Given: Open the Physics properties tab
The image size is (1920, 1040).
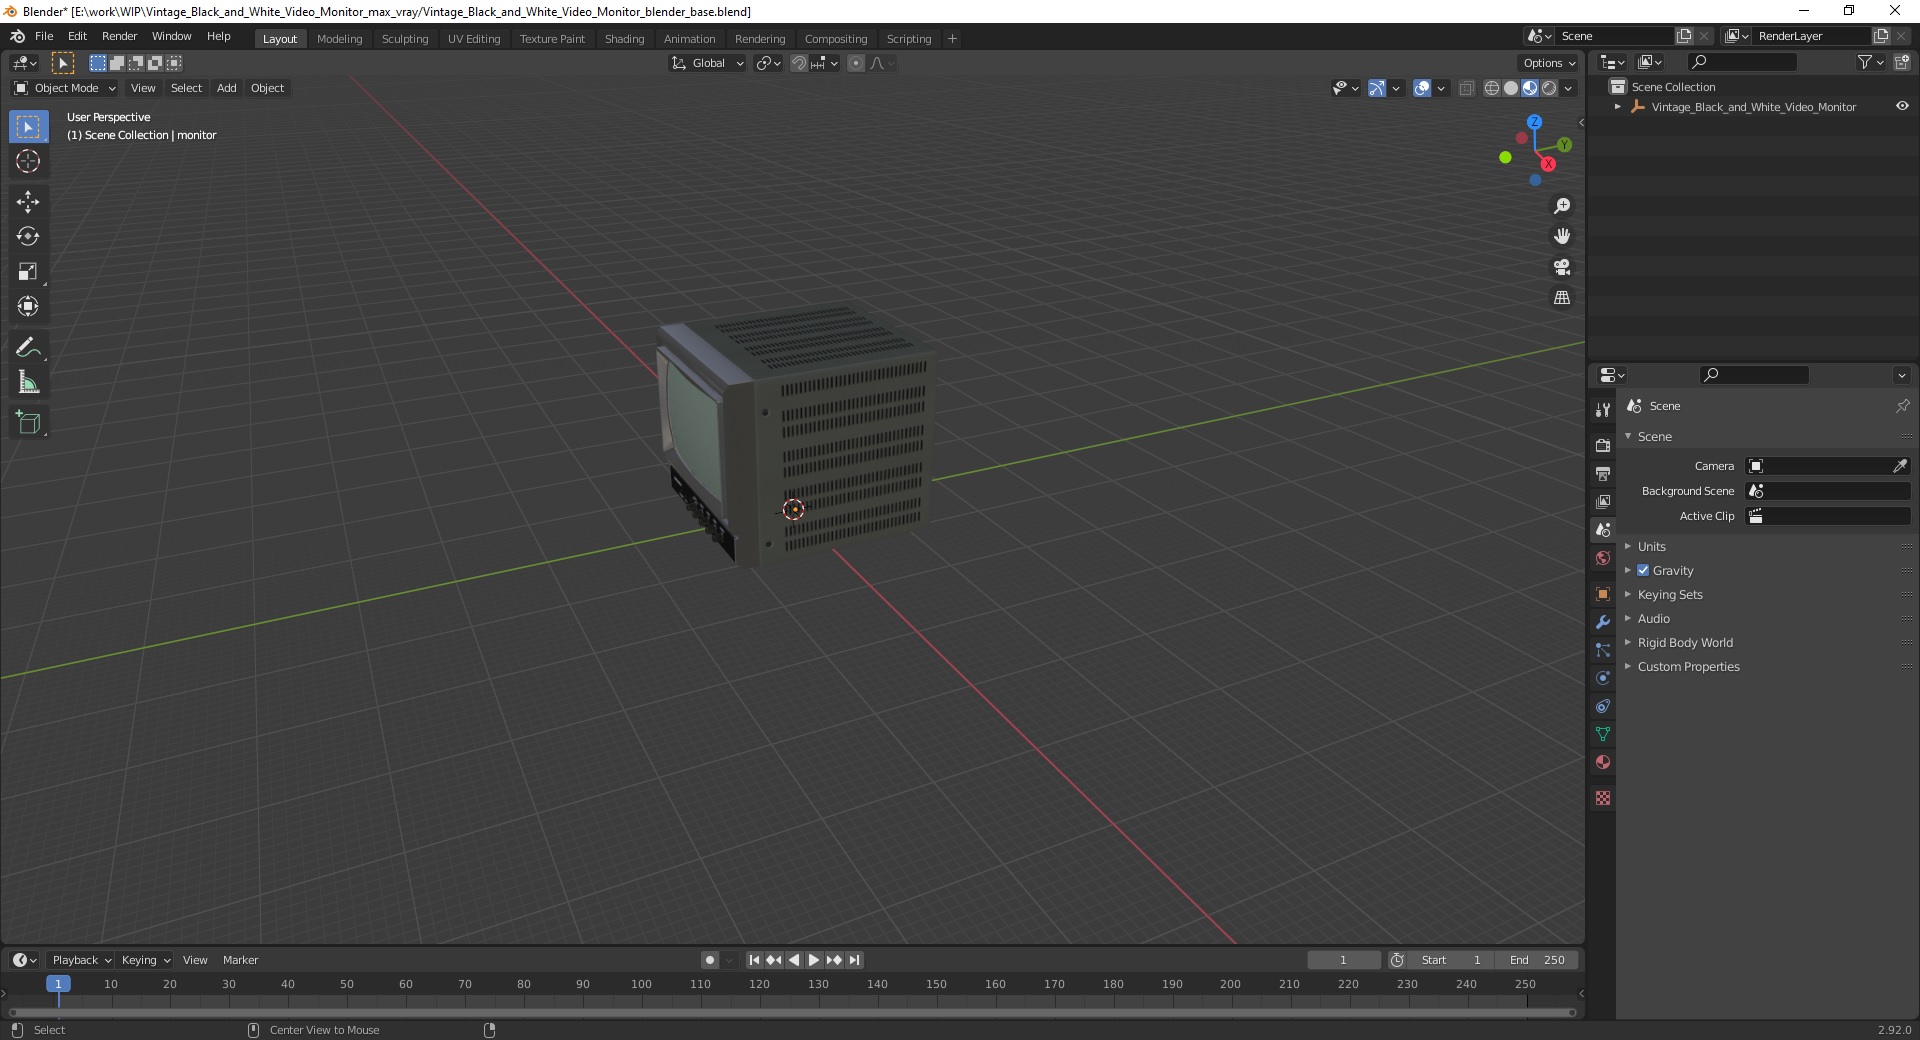Looking at the screenshot, I should tap(1603, 678).
